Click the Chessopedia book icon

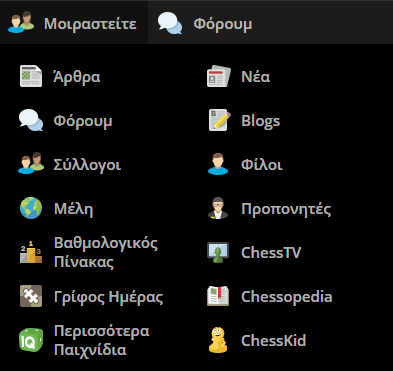pos(218,296)
